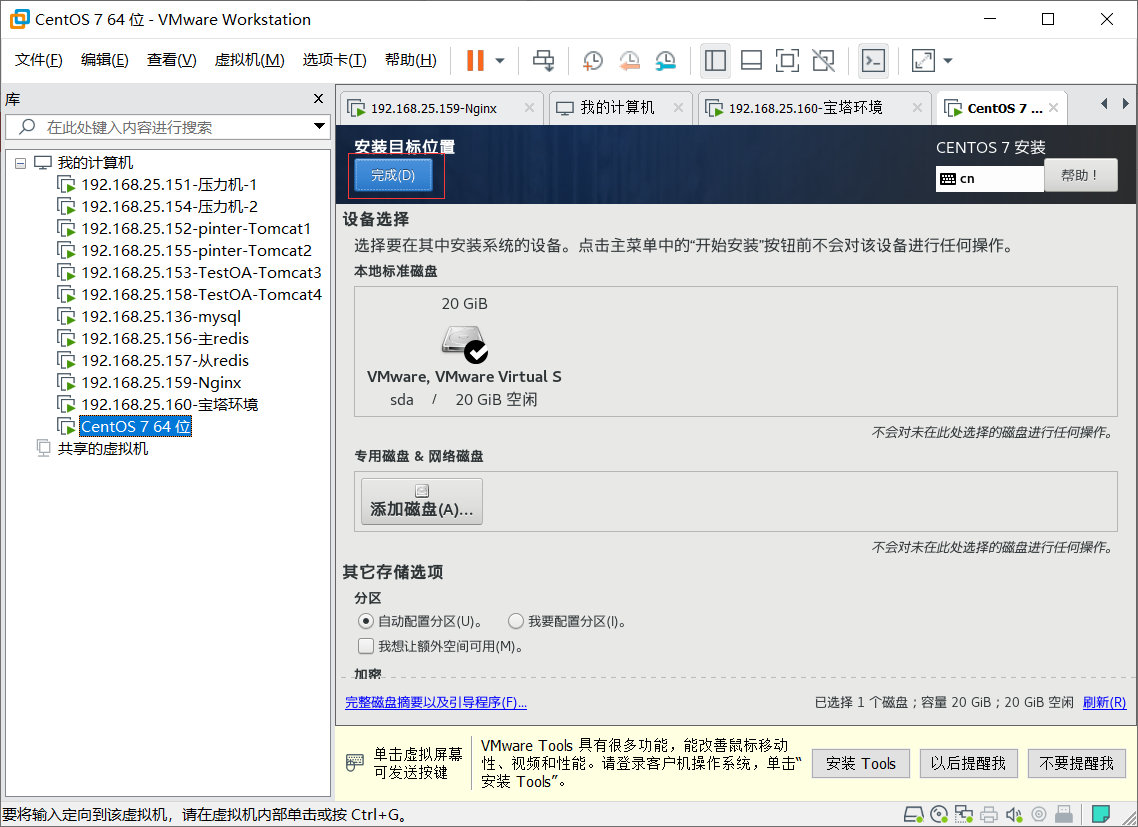The height and width of the screenshot is (827, 1138).
Task: Open the stretch mode dropdown arrow
Action: click(948, 61)
